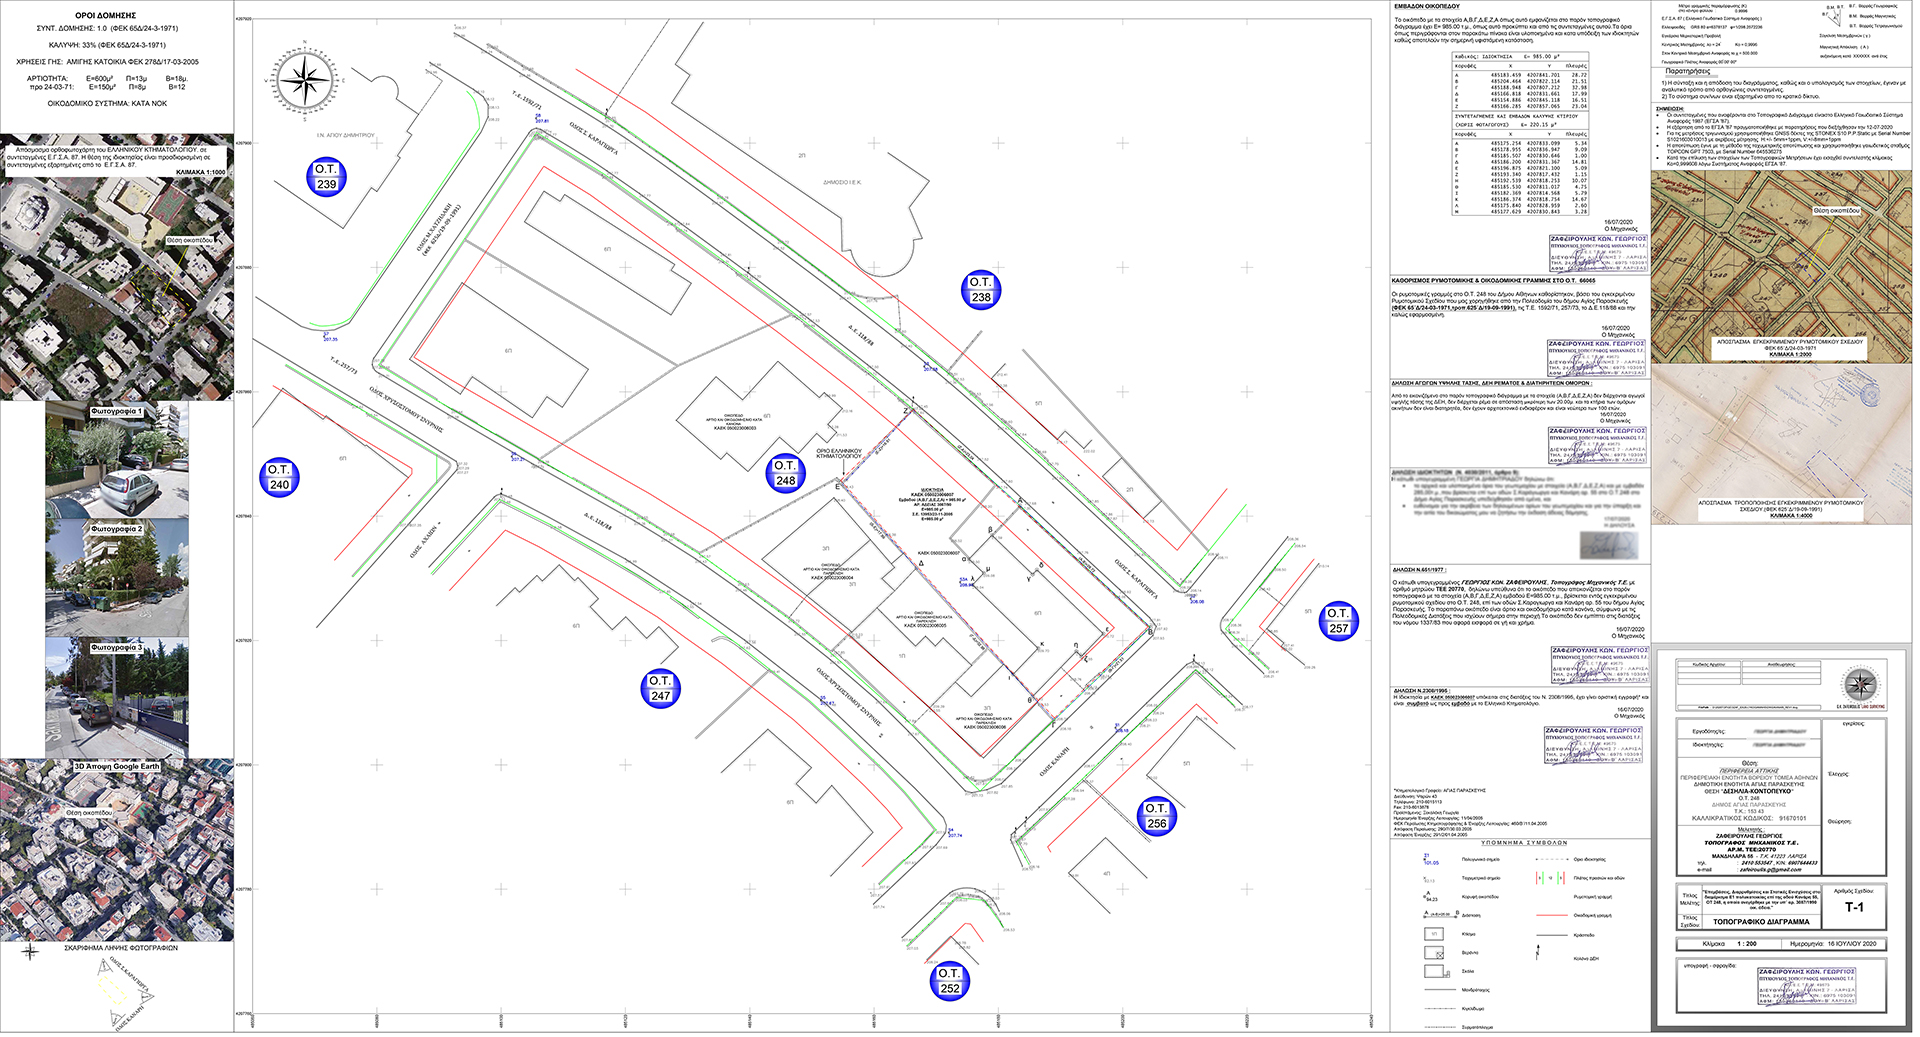Viewport: 1920px width, 1037px height.
Task: Click the O.T. 238 block marker
Action: click(x=981, y=290)
